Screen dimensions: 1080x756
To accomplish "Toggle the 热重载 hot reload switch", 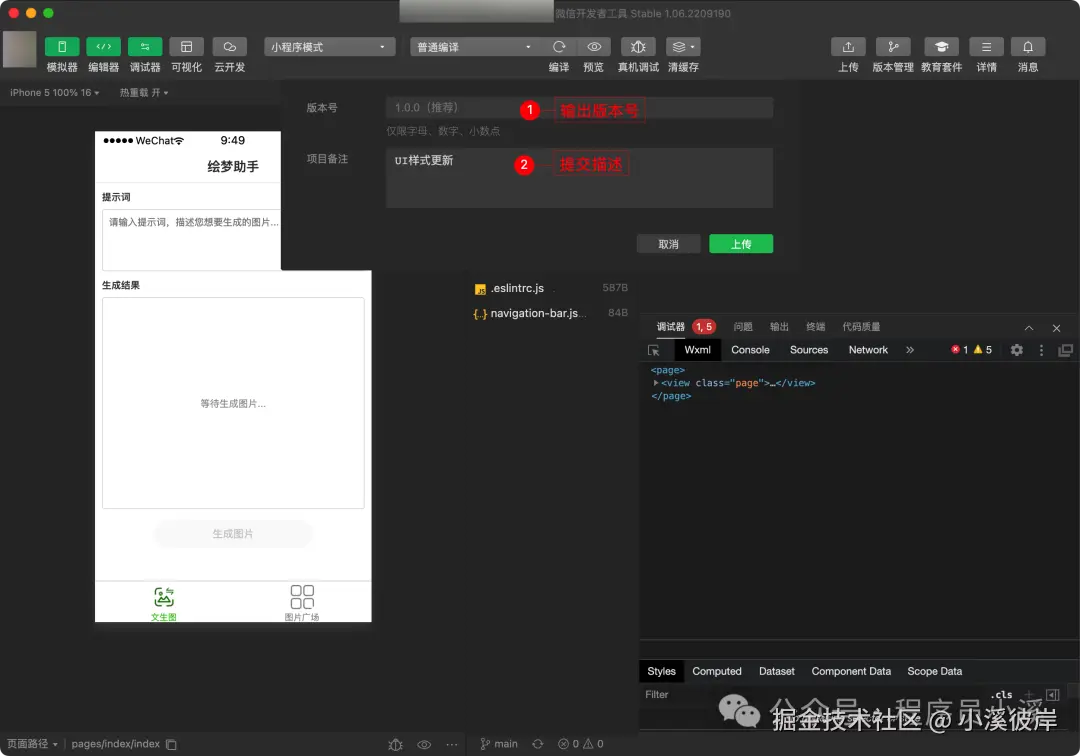I will [139, 91].
